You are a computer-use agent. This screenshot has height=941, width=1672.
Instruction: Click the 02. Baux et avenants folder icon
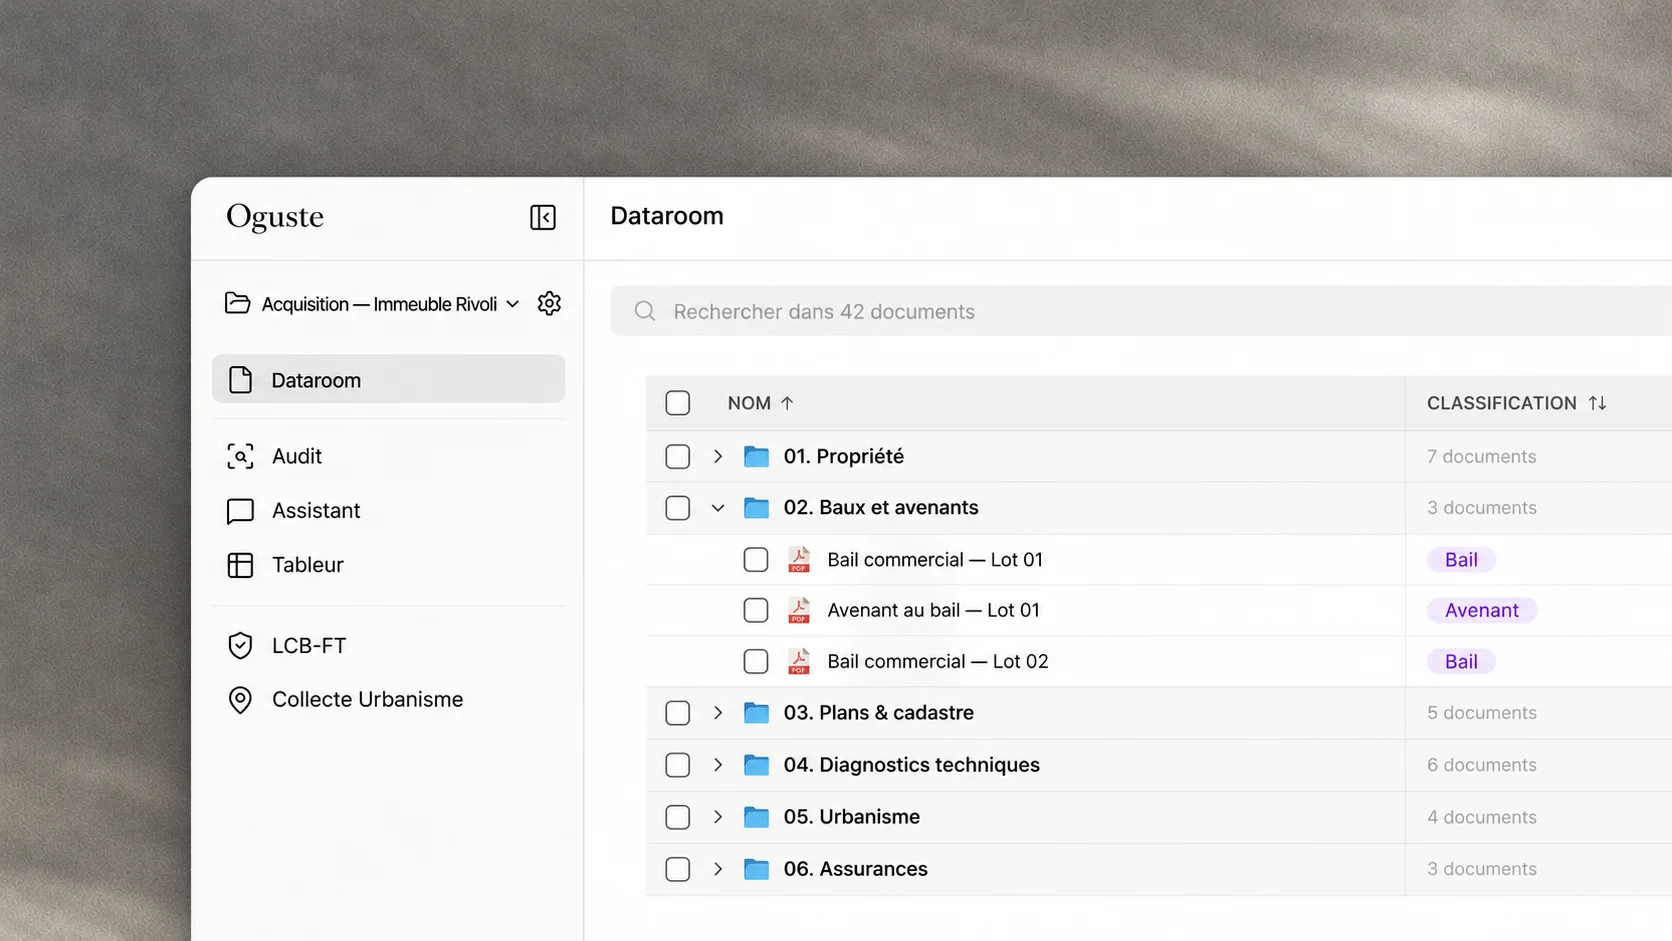[x=757, y=508]
